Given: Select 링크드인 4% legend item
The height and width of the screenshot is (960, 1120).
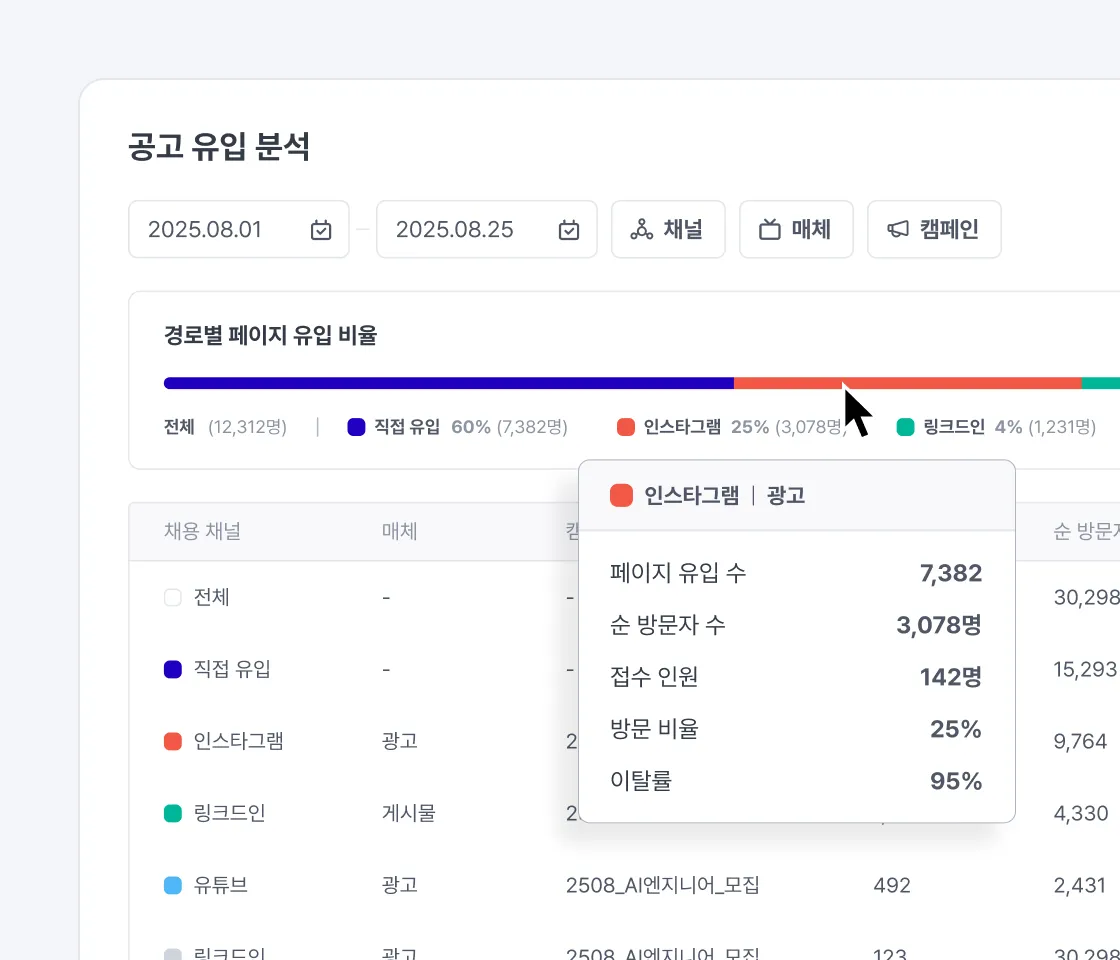Looking at the screenshot, I should [996, 427].
